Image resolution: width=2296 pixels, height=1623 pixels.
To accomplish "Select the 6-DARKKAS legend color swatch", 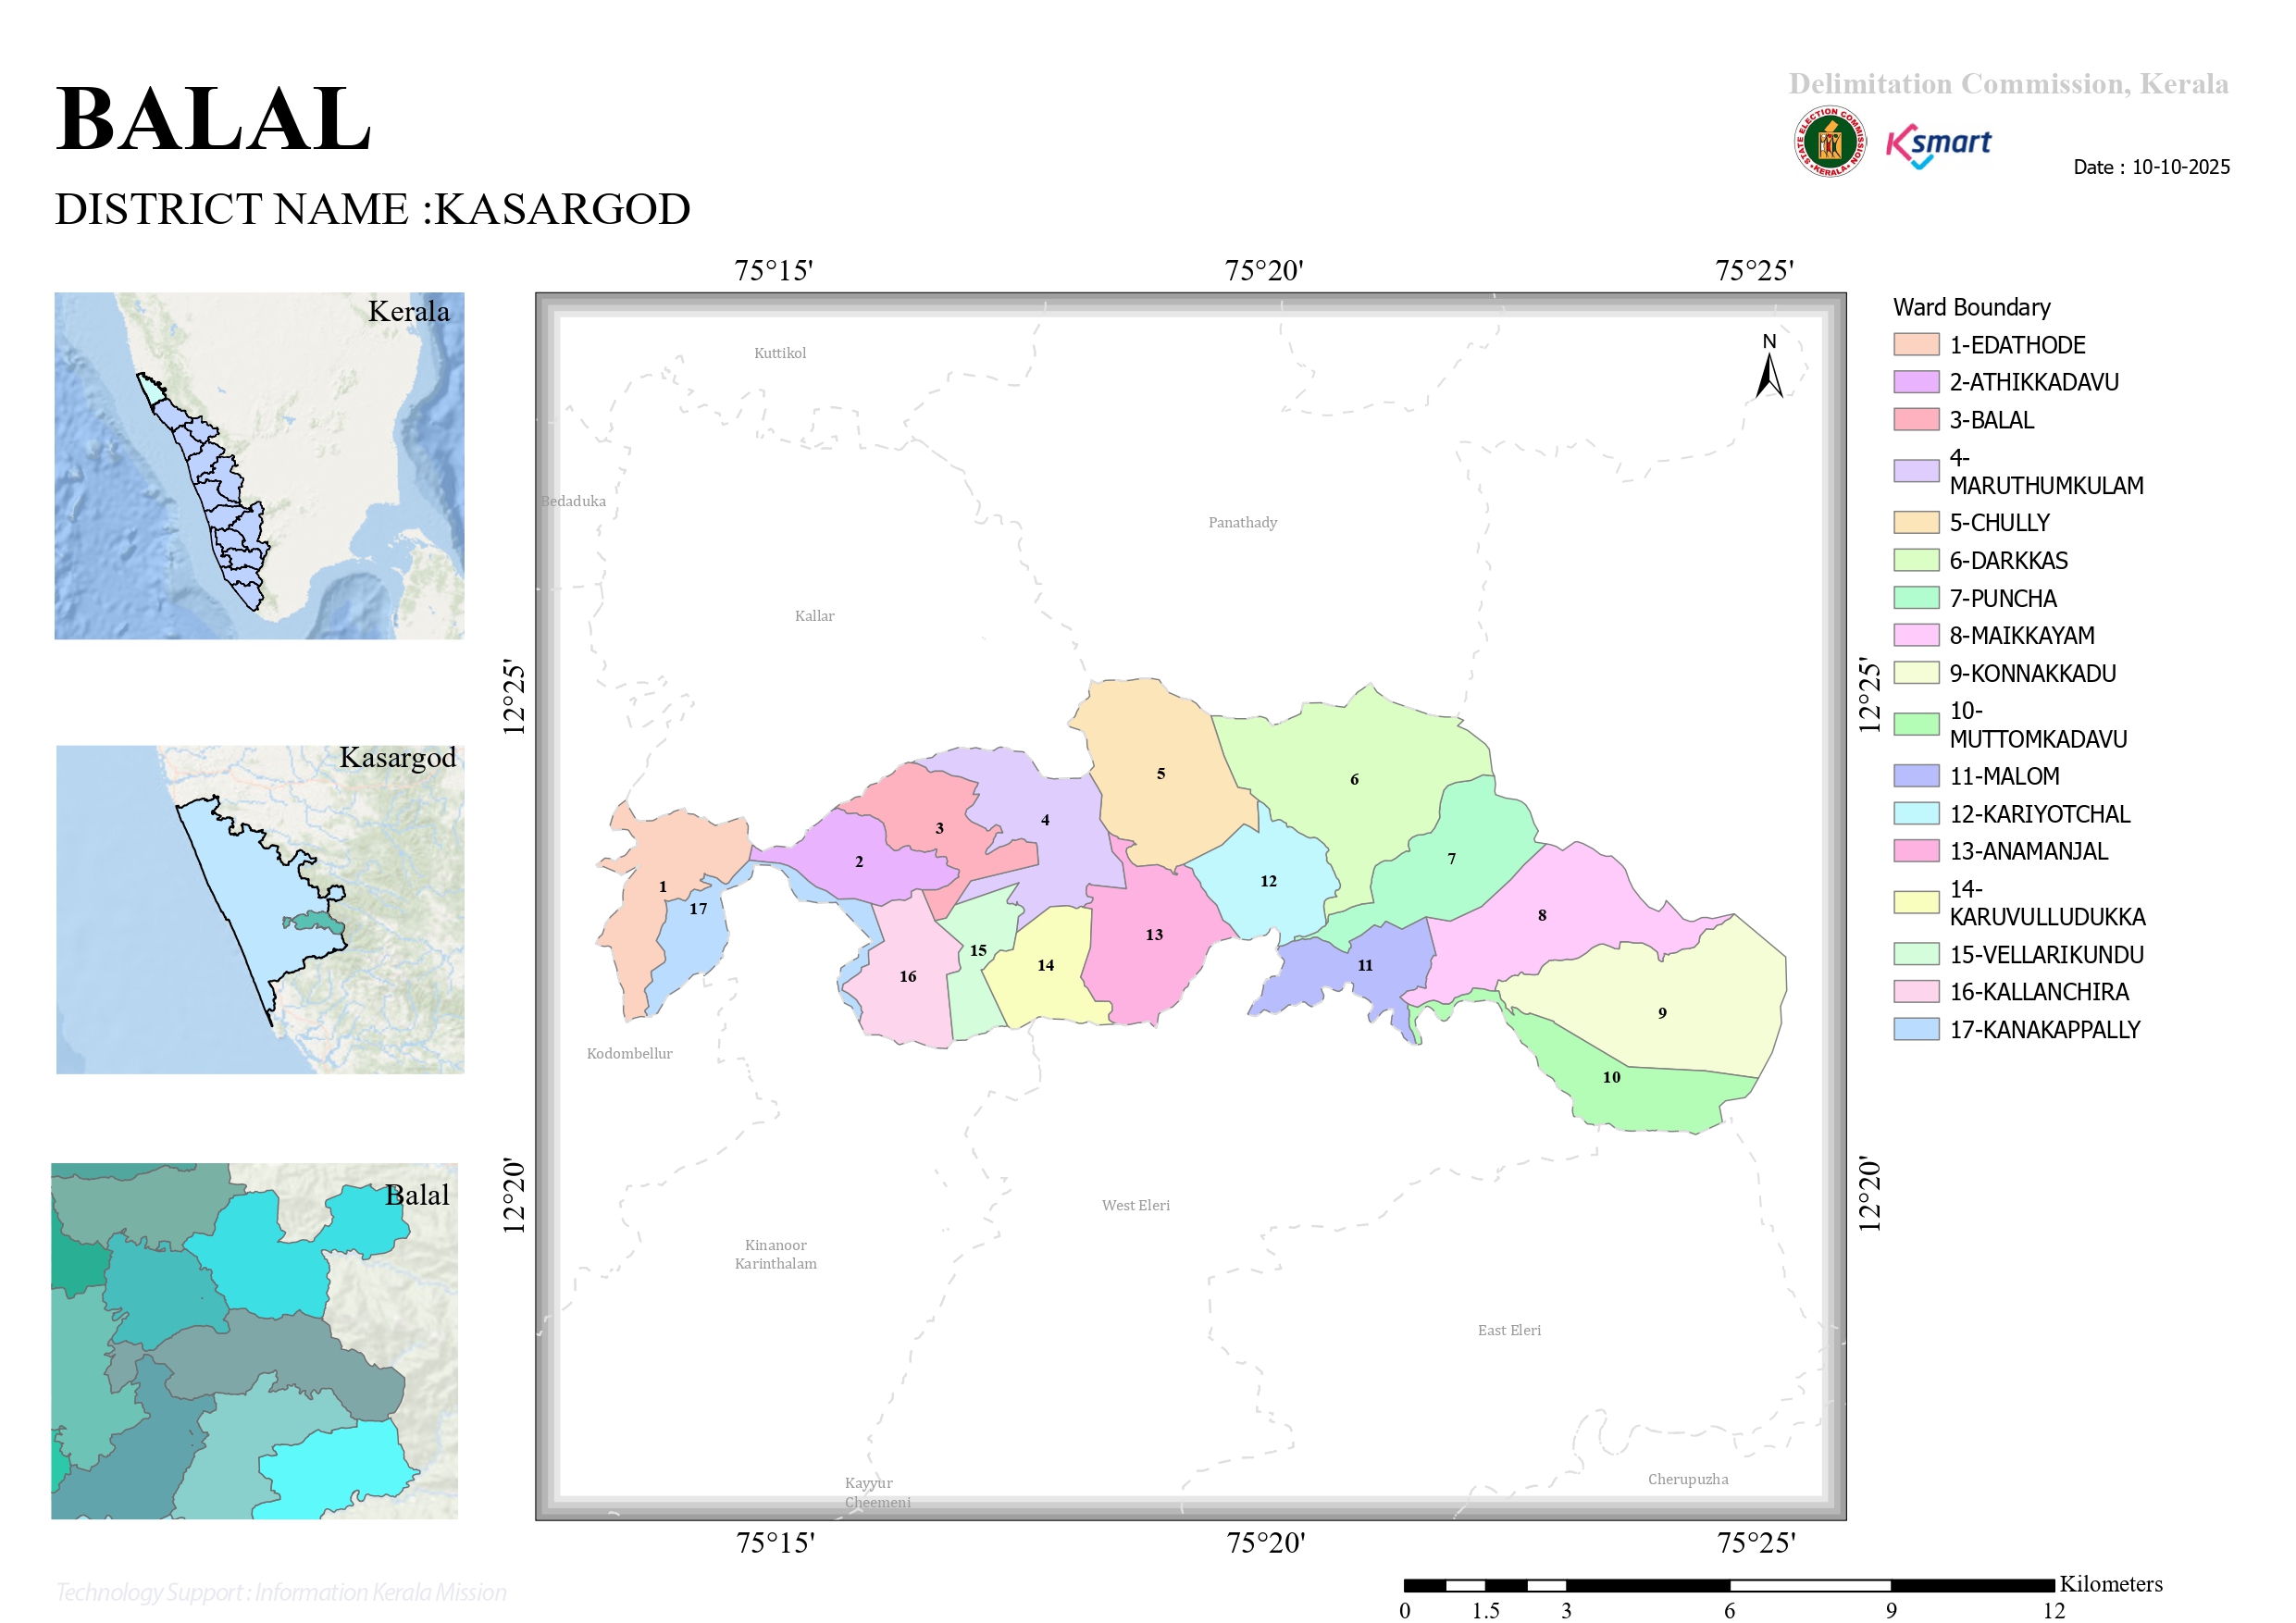I will point(1916,560).
